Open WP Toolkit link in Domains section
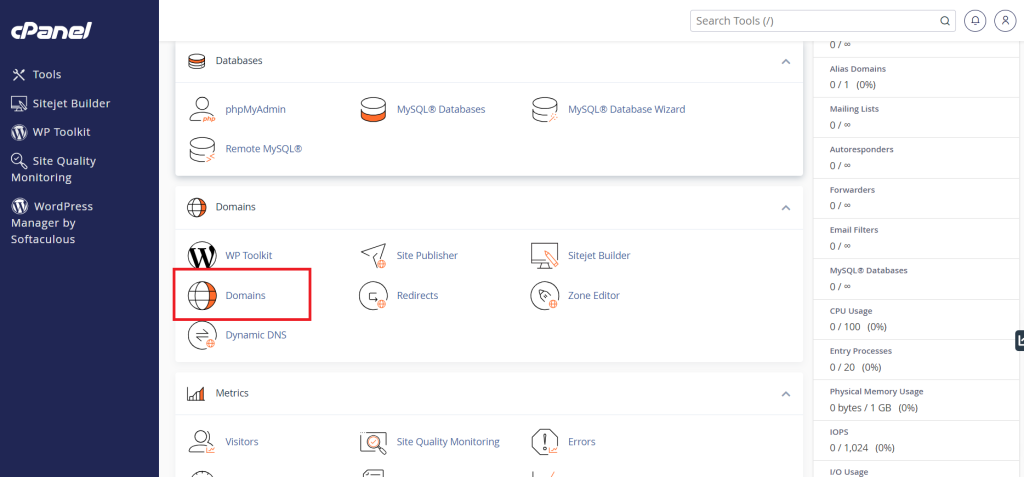Screen dimensions: 1024x477 pos(249,256)
